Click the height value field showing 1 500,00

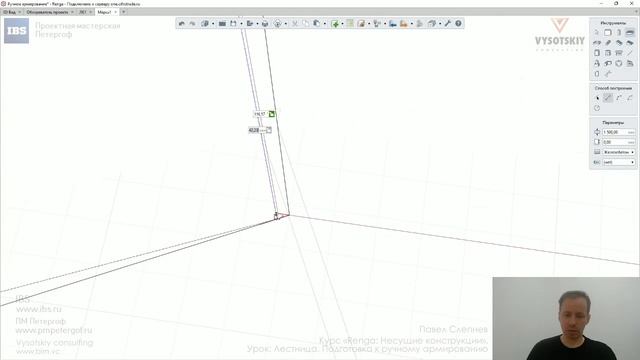(619, 132)
